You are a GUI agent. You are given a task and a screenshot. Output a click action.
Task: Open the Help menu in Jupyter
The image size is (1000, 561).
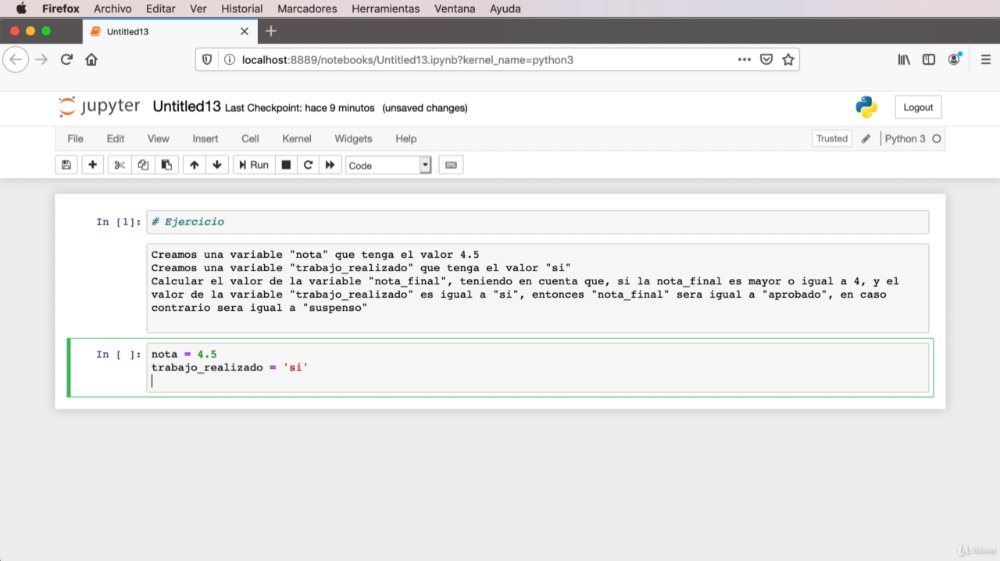pyautogui.click(x=406, y=138)
